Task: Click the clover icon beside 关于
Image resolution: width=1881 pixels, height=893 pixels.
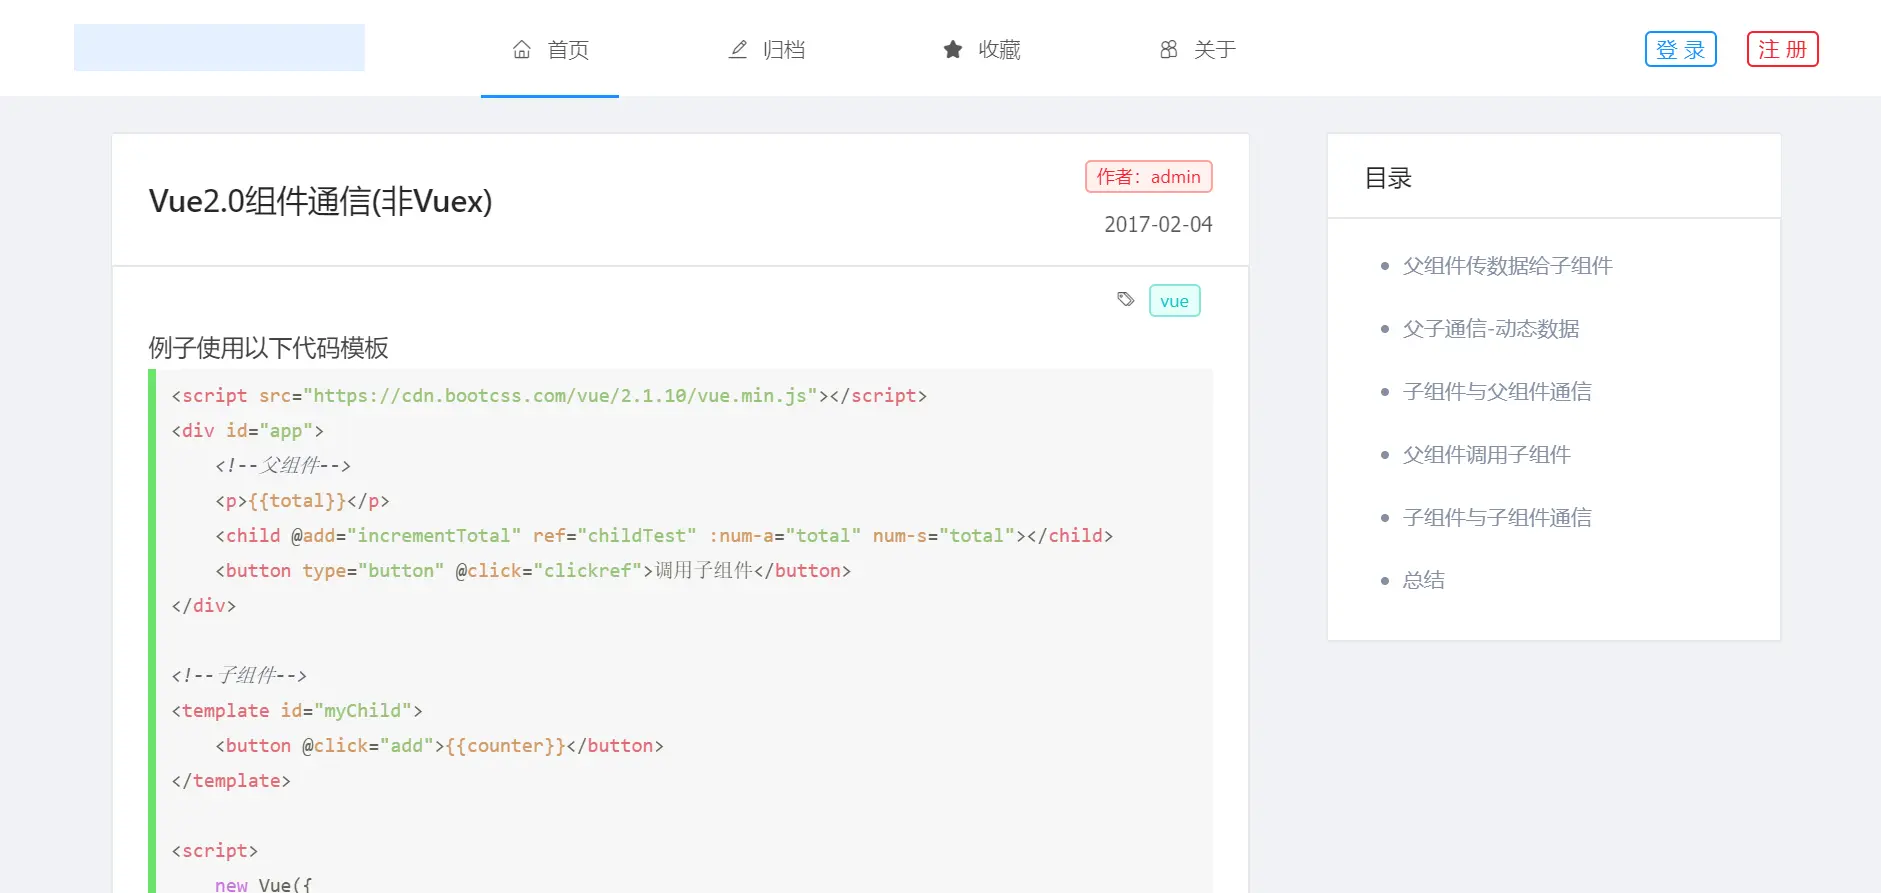Action: click(1169, 49)
